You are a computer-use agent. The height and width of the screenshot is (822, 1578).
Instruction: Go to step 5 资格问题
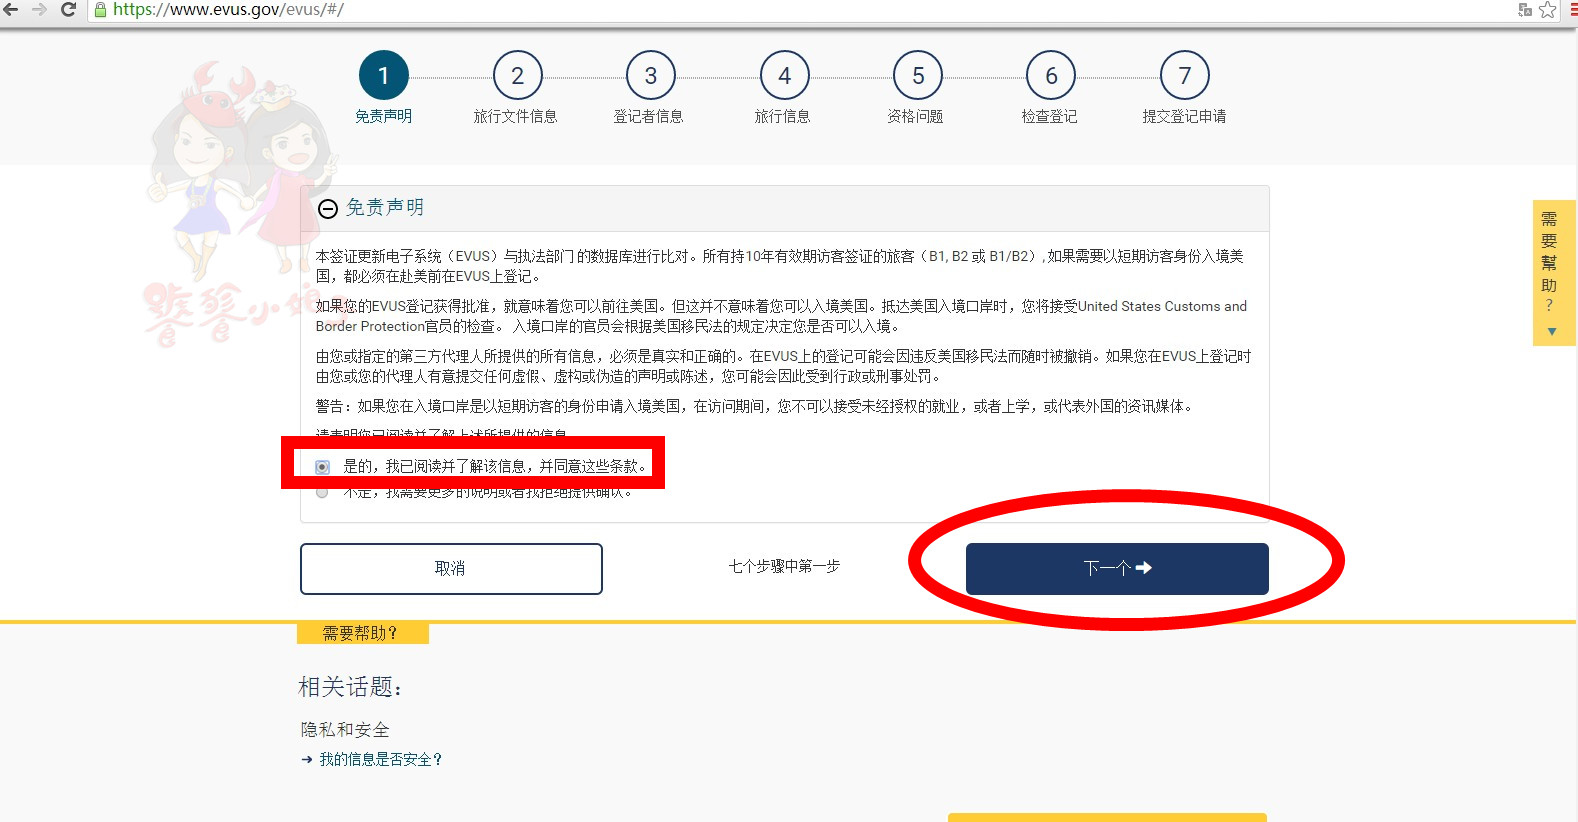[917, 76]
